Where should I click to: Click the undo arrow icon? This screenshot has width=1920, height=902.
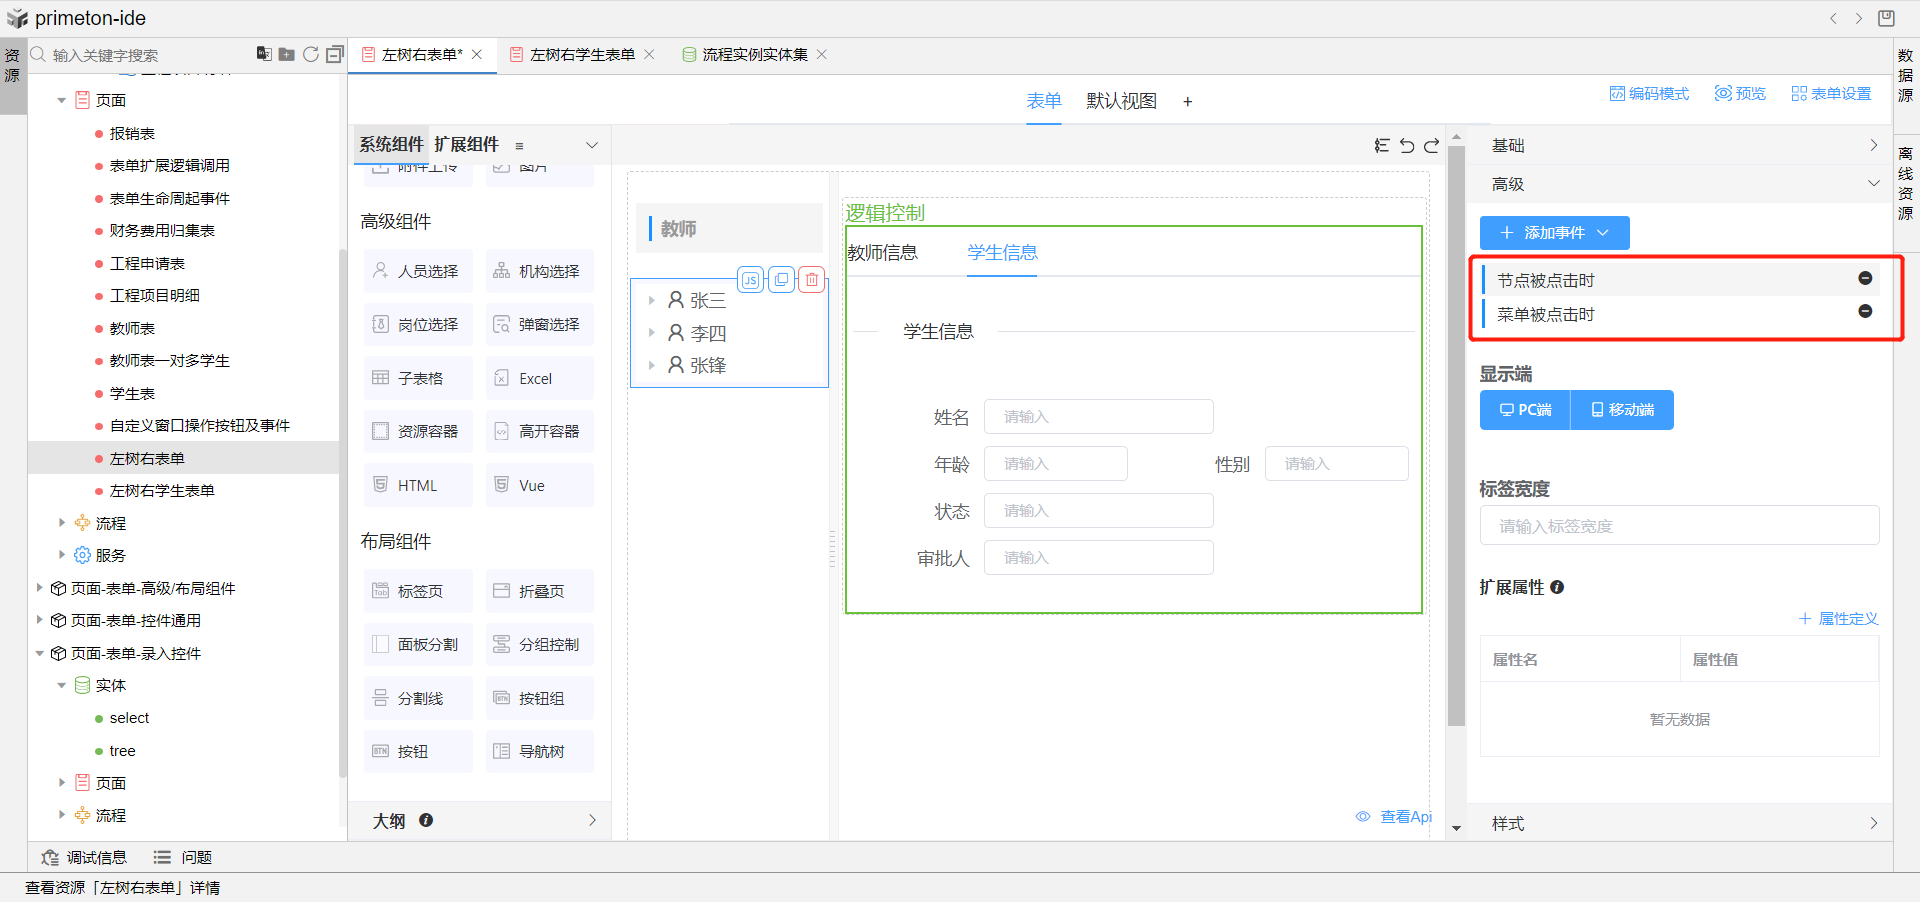click(x=1407, y=146)
